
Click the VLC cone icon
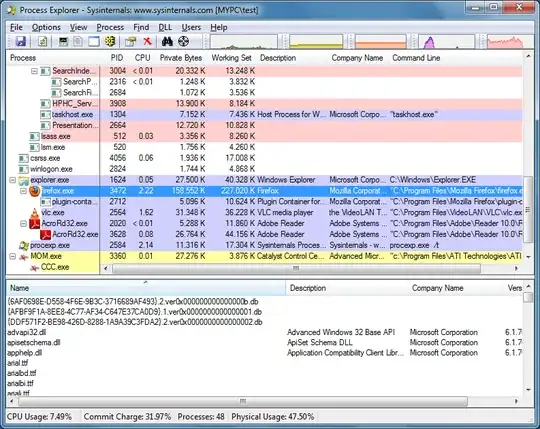pyautogui.click(x=35, y=212)
